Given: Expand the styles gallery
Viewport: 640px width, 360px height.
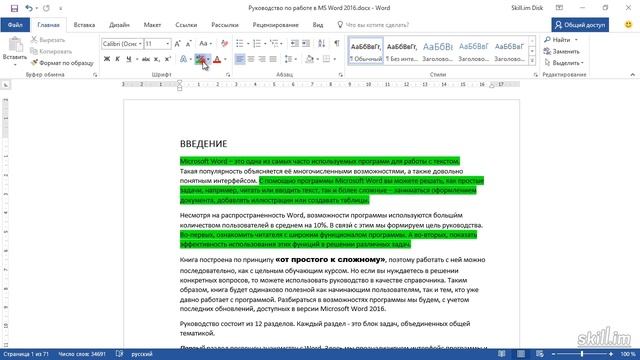Looking at the screenshot, I should 532,61.
